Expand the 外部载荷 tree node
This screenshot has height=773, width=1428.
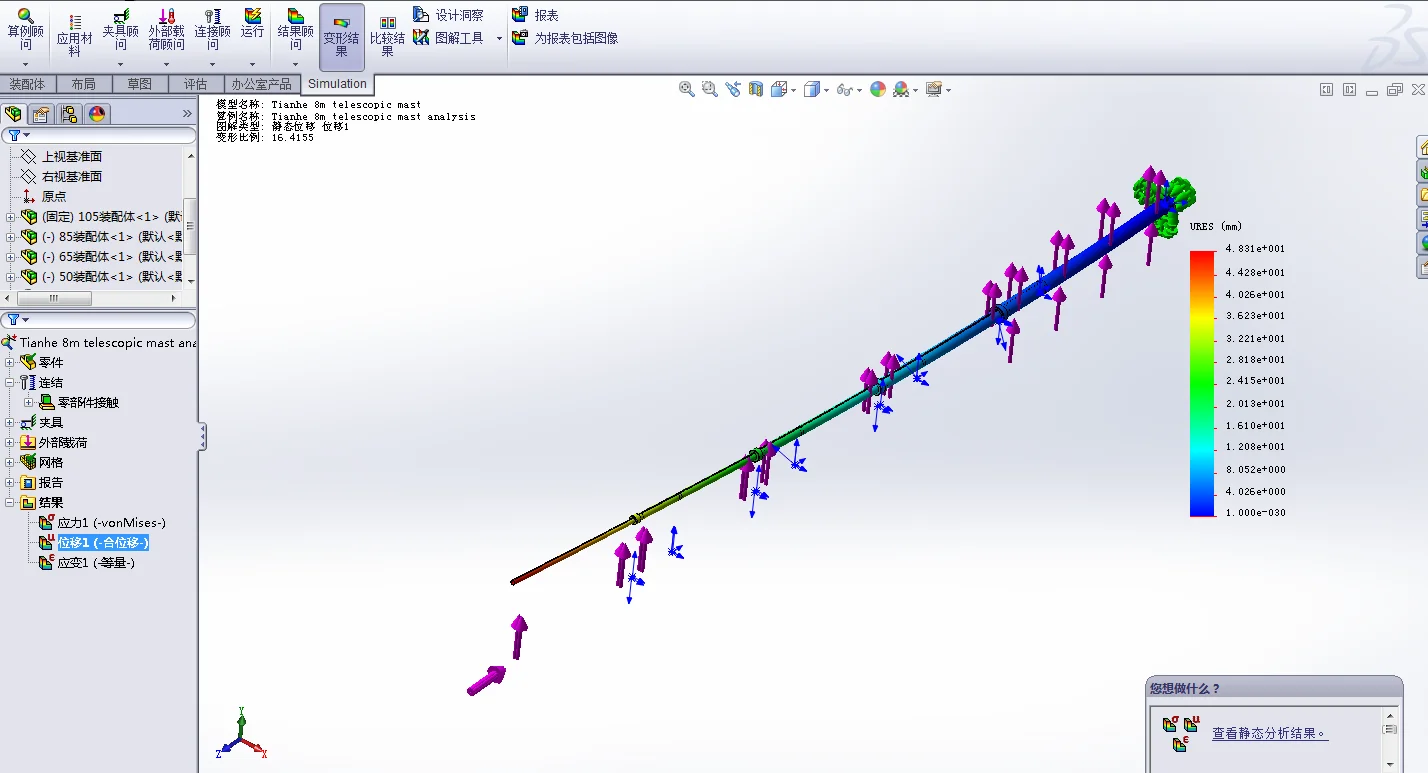[x=11, y=442]
